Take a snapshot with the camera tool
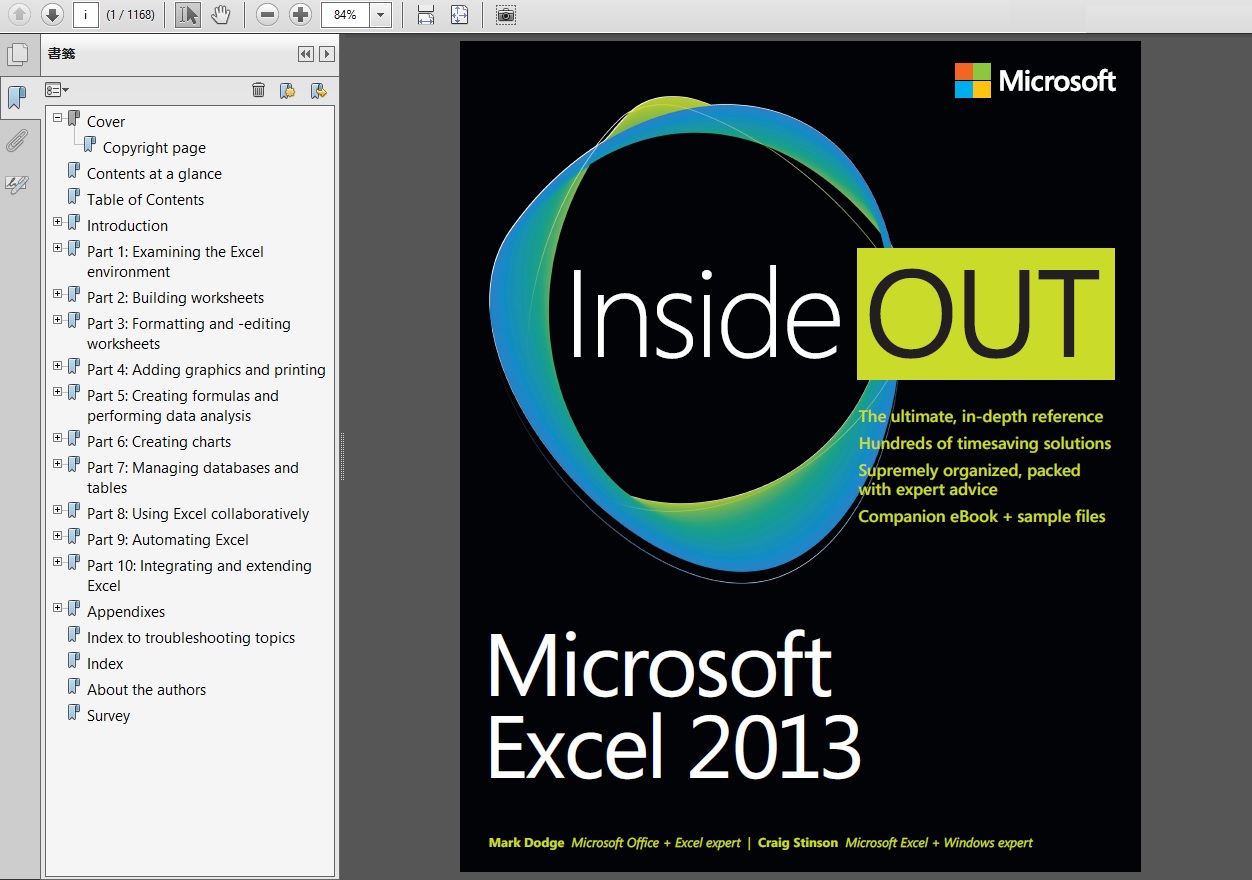This screenshot has width=1252, height=880. point(507,14)
